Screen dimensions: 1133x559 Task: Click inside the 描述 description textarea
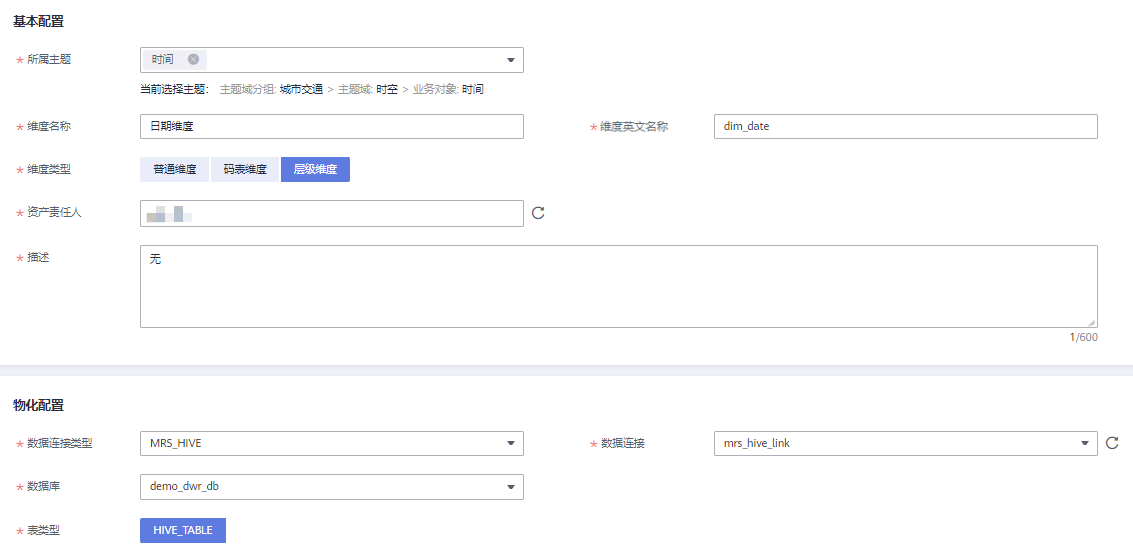coord(618,286)
